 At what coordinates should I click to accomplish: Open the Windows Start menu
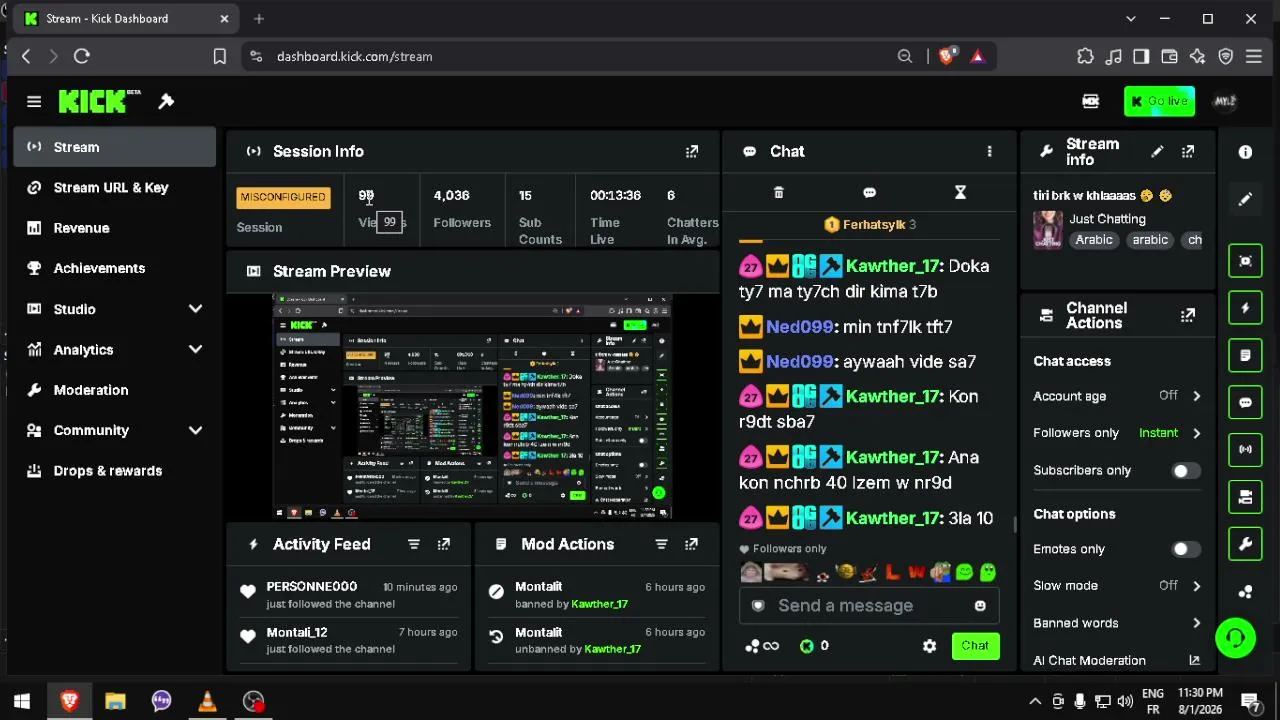[x=22, y=702]
